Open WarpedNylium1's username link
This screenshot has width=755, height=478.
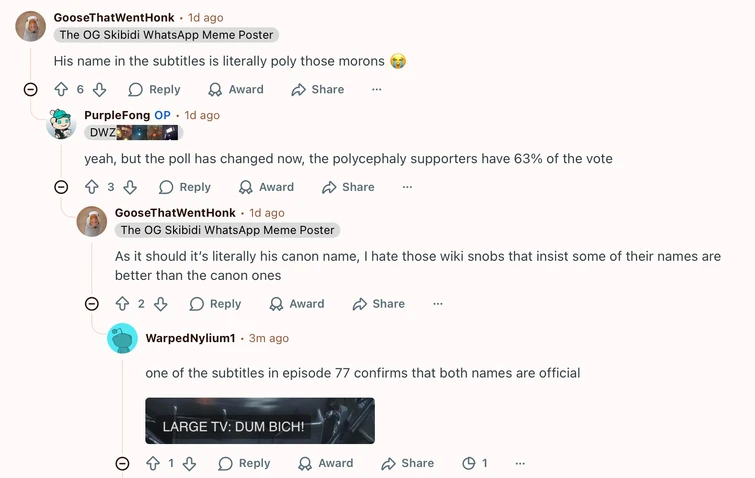pyautogui.click(x=190, y=338)
